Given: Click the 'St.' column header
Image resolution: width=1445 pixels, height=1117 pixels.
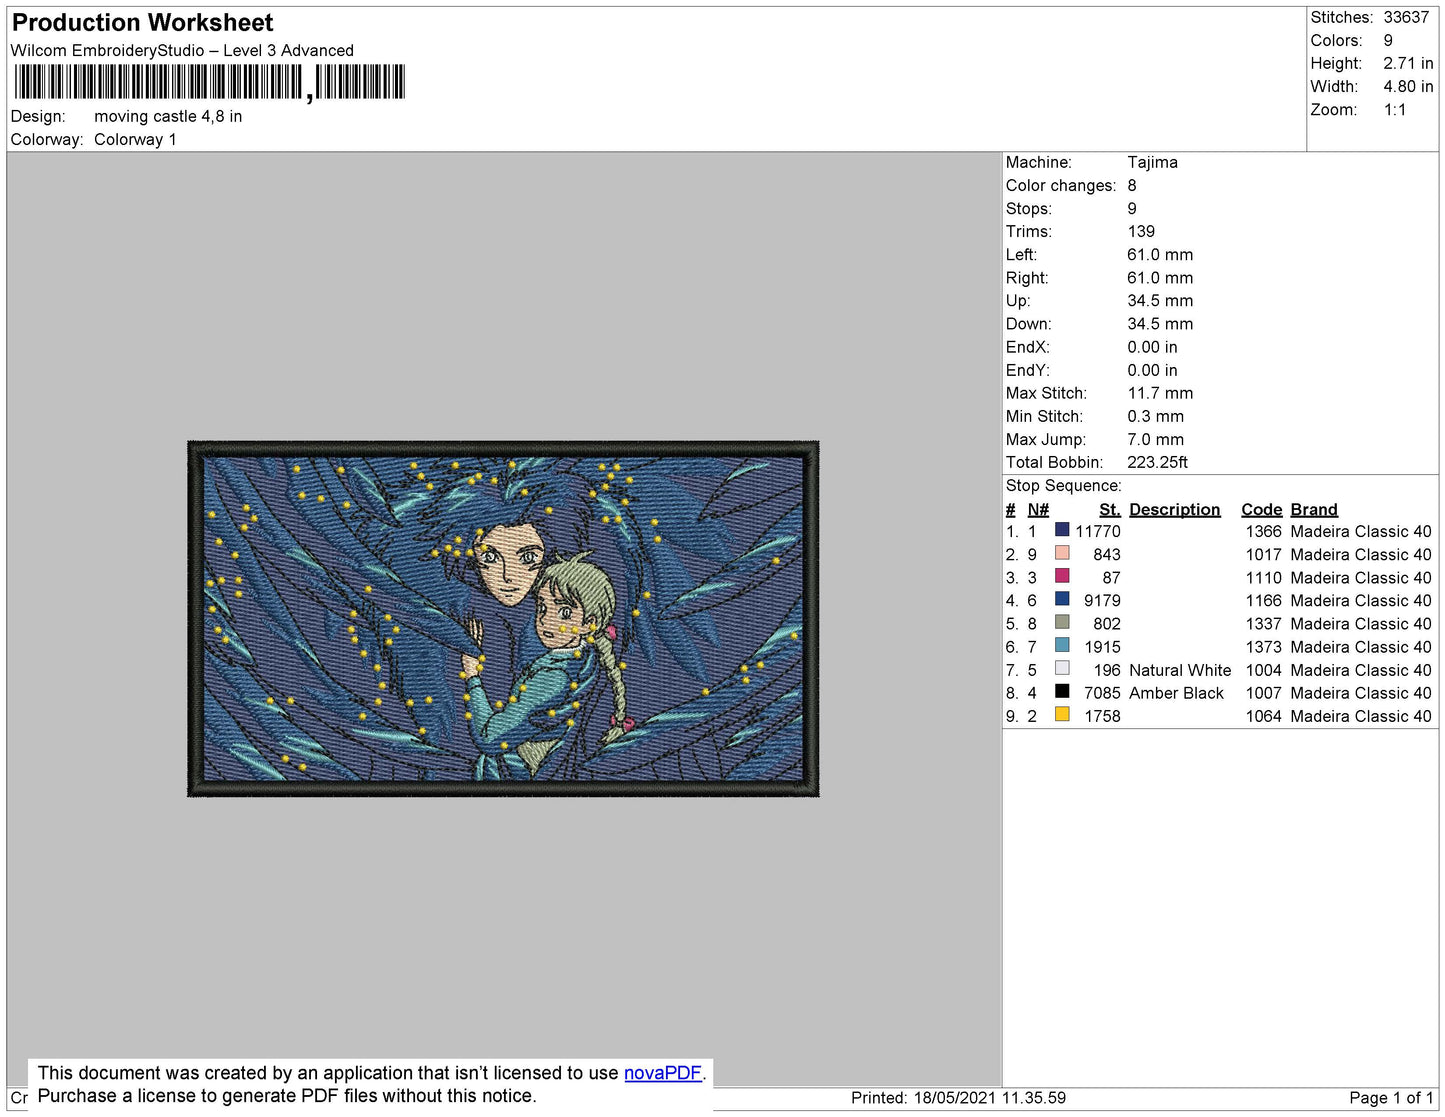Looking at the screenshot, I should 1110,509.
